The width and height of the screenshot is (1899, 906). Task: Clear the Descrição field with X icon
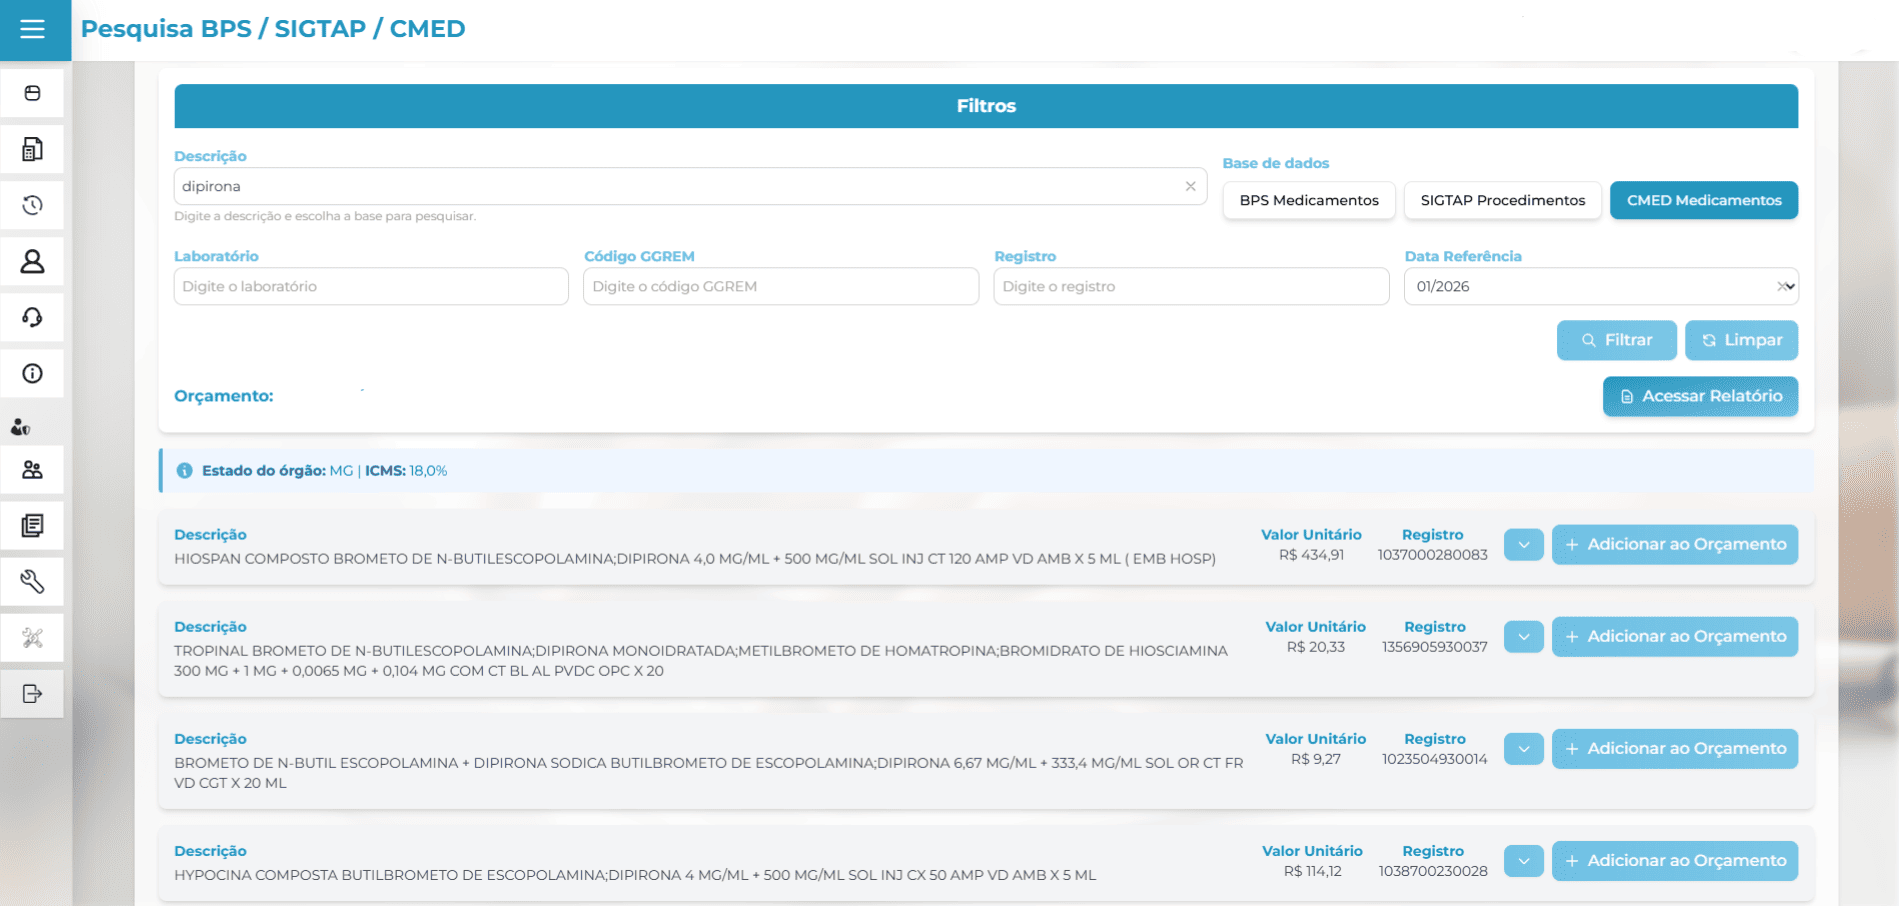tap(1190, 186)
